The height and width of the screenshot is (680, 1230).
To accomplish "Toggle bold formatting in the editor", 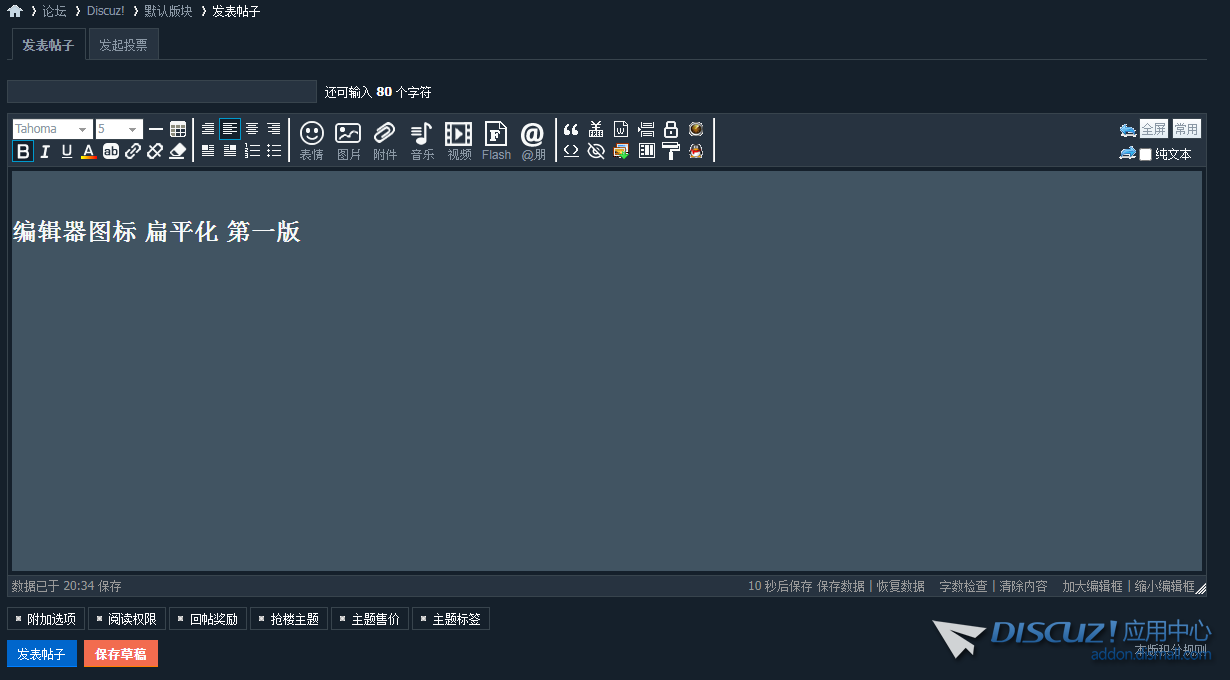I will (x=22, y=151).
